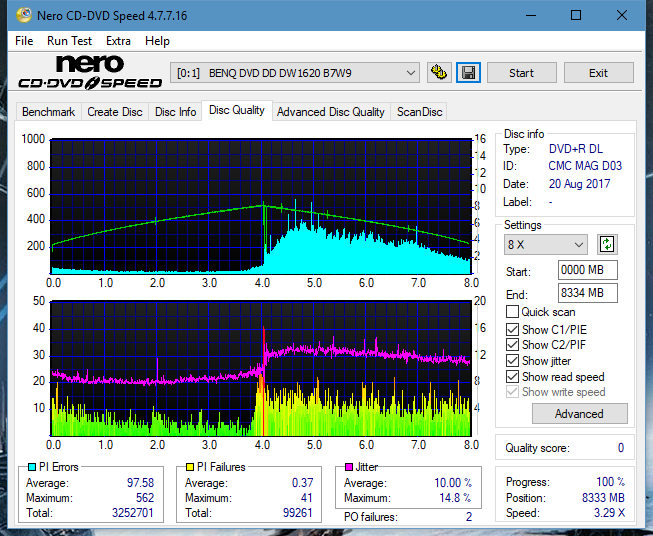Maximize the Nero CD-DVD Speed window

[576, 15]
